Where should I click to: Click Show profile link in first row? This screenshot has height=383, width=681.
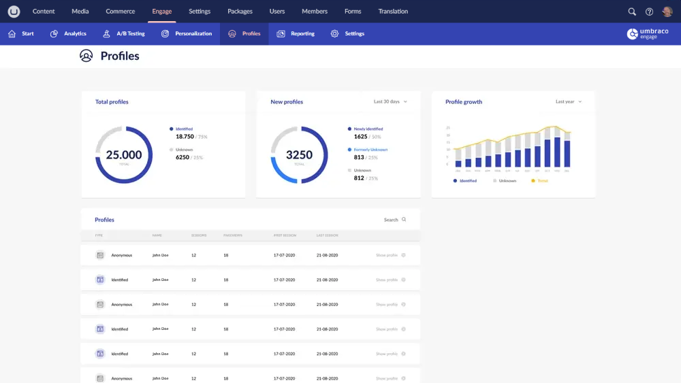tap(387, 255)
